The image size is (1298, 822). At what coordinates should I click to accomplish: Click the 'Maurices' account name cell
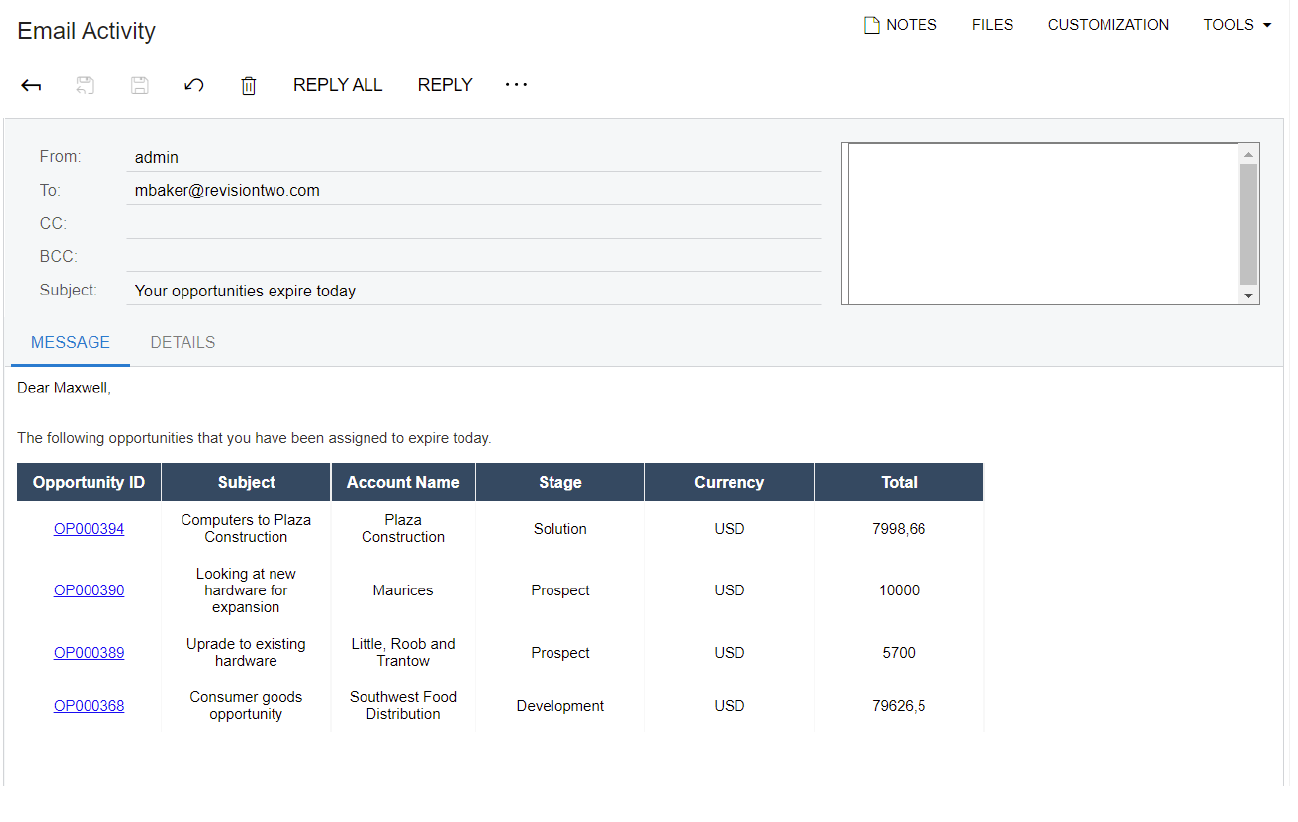(403, 591)
